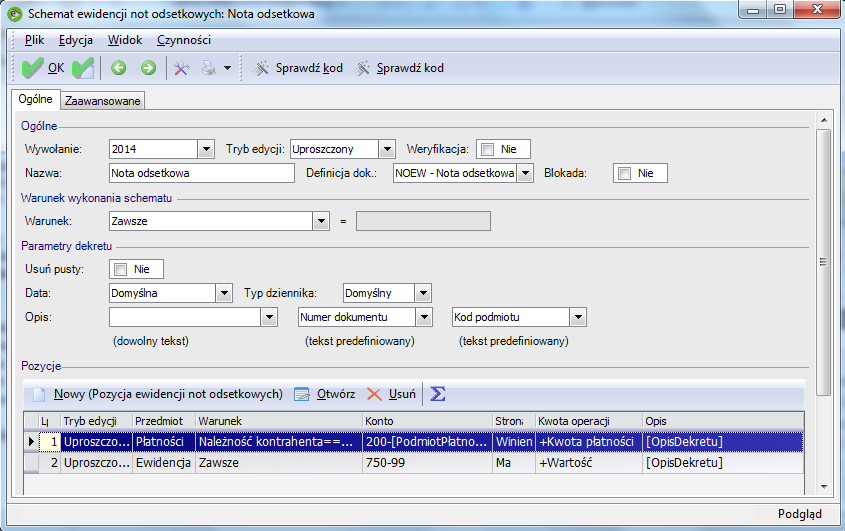Expand the Tryb edycji dropdown
Viewport: 845px width, 531px height.
click(387, 149)
